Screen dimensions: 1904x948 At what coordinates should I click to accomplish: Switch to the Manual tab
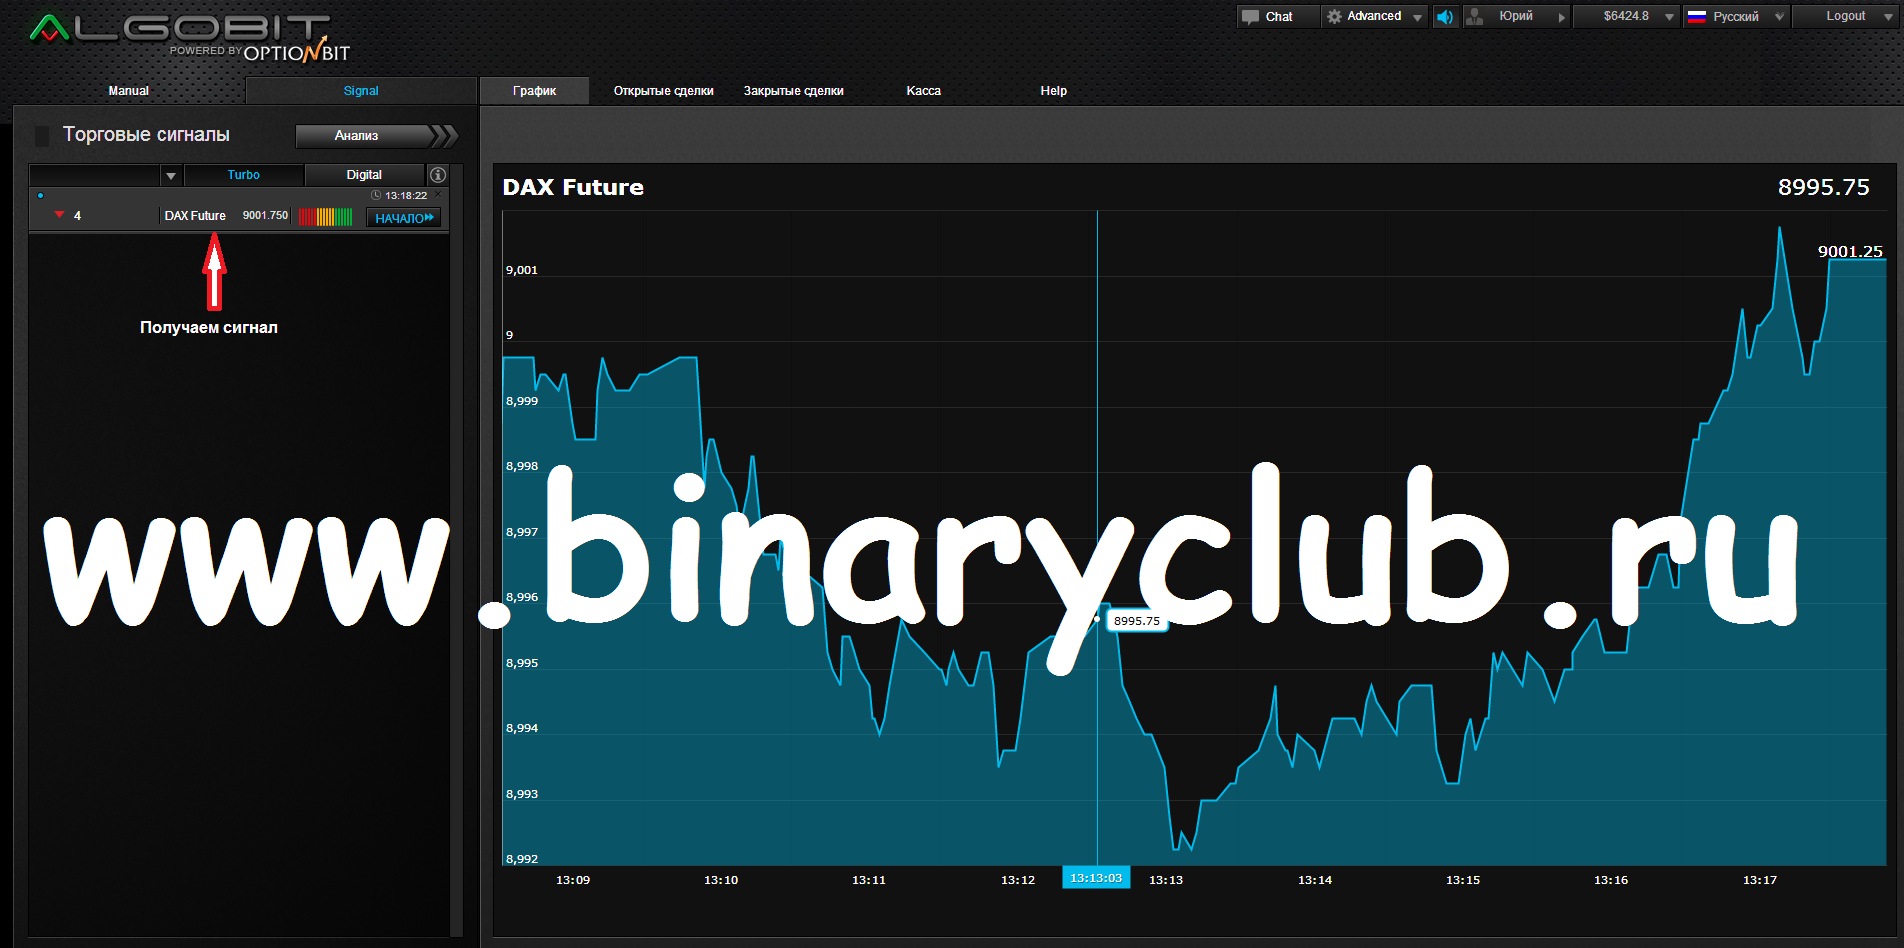[128, 91]
